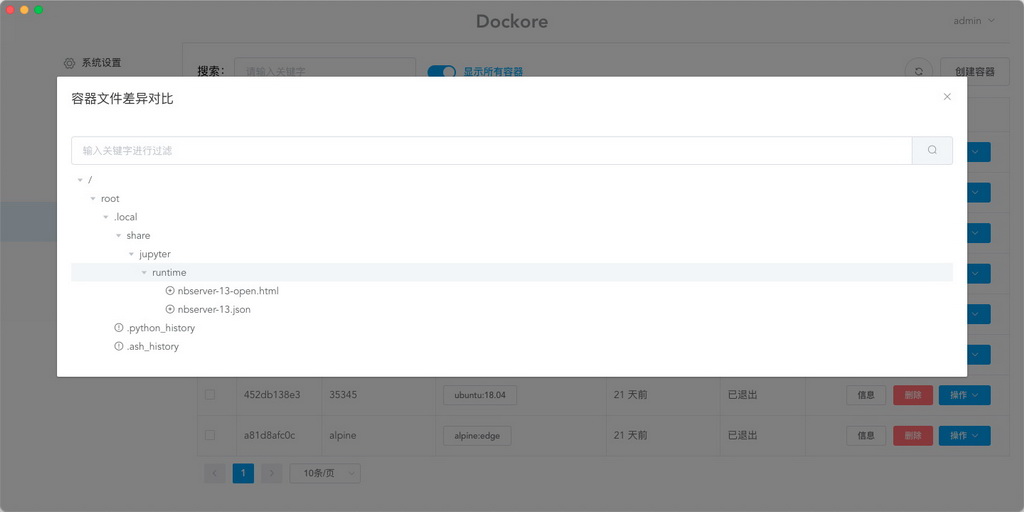This screenshot has height=512, width=1024.
Task: Click the added icon beside nbserver-13.json
Action: click(x=170, y=310)
